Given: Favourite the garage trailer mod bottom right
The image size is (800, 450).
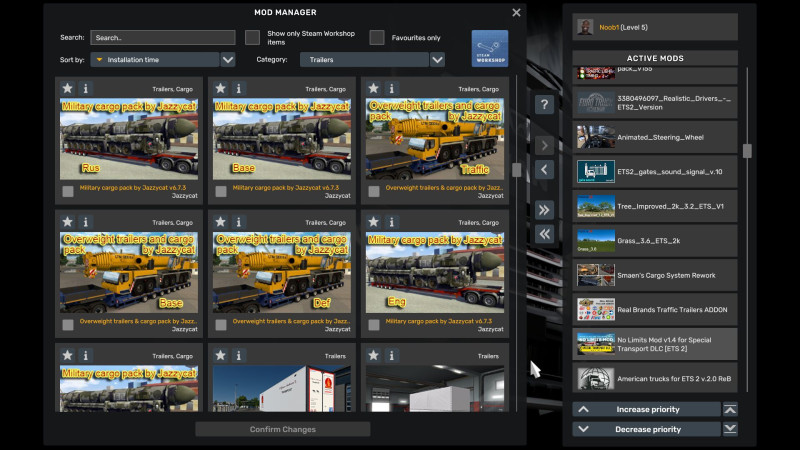Looking at the screenshot, I should point(373,355).
